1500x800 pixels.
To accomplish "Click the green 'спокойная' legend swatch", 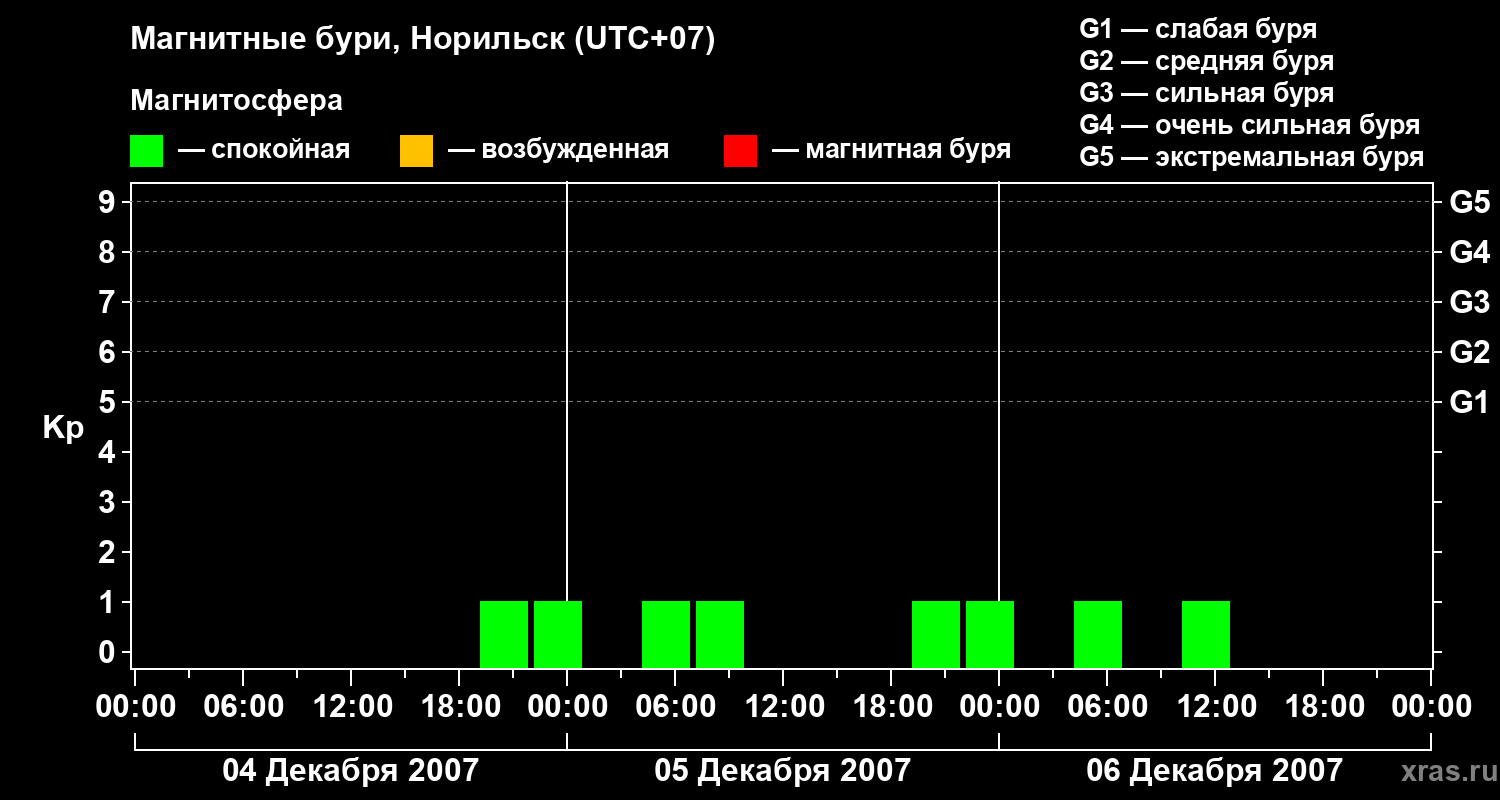I will tap(146, 151).
